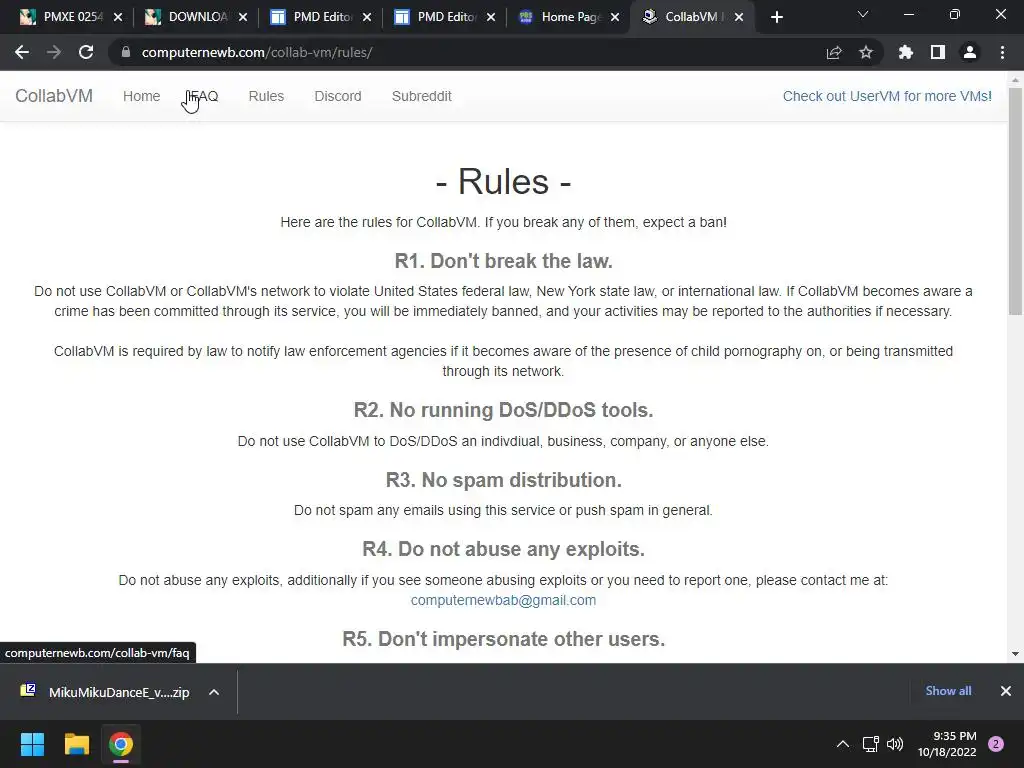The height and width of the screenshot is (768, 1024).
Task: Open the clock and date 9:35 PM
Action: (x=947, y=744)
